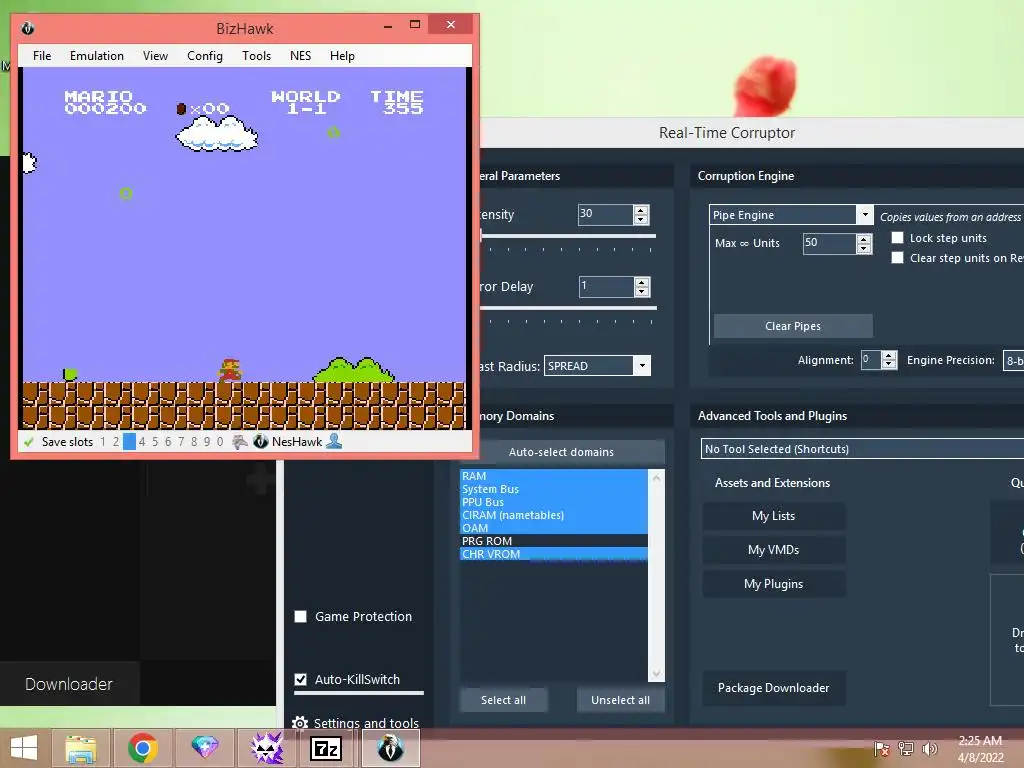Viewport: 1024px width, 768px height.
Task: Open the Action Center flag in system tray
Action: (x=881, y=748)
